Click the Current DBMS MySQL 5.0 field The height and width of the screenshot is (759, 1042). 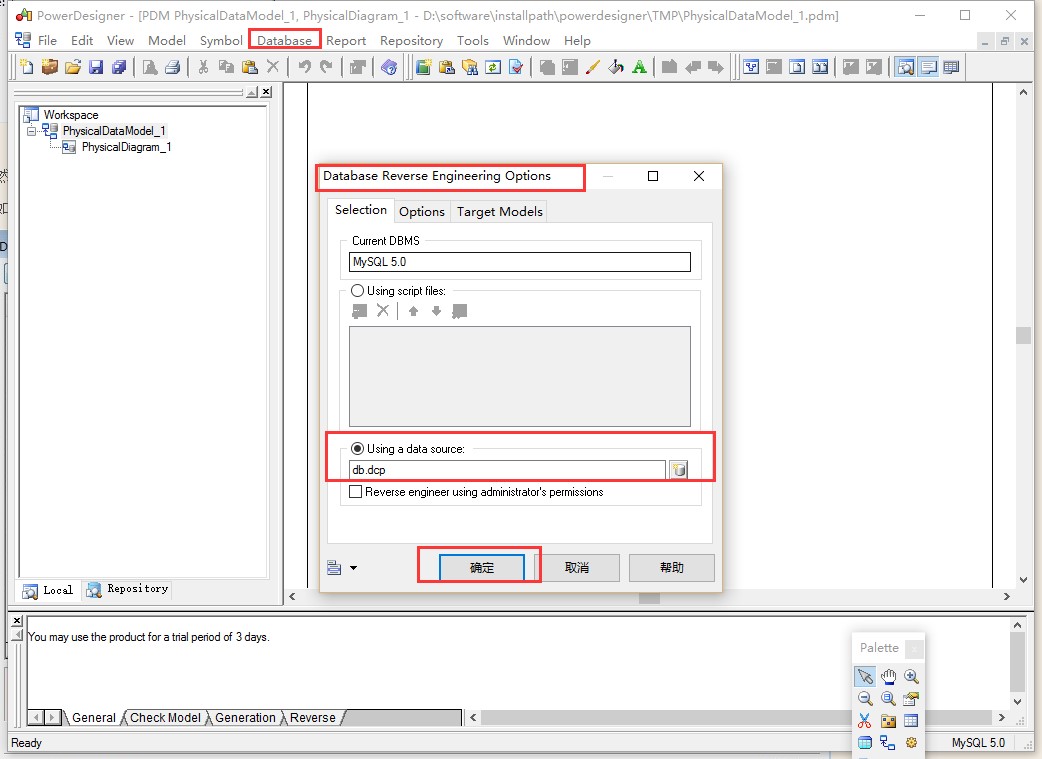click(520, 262)
